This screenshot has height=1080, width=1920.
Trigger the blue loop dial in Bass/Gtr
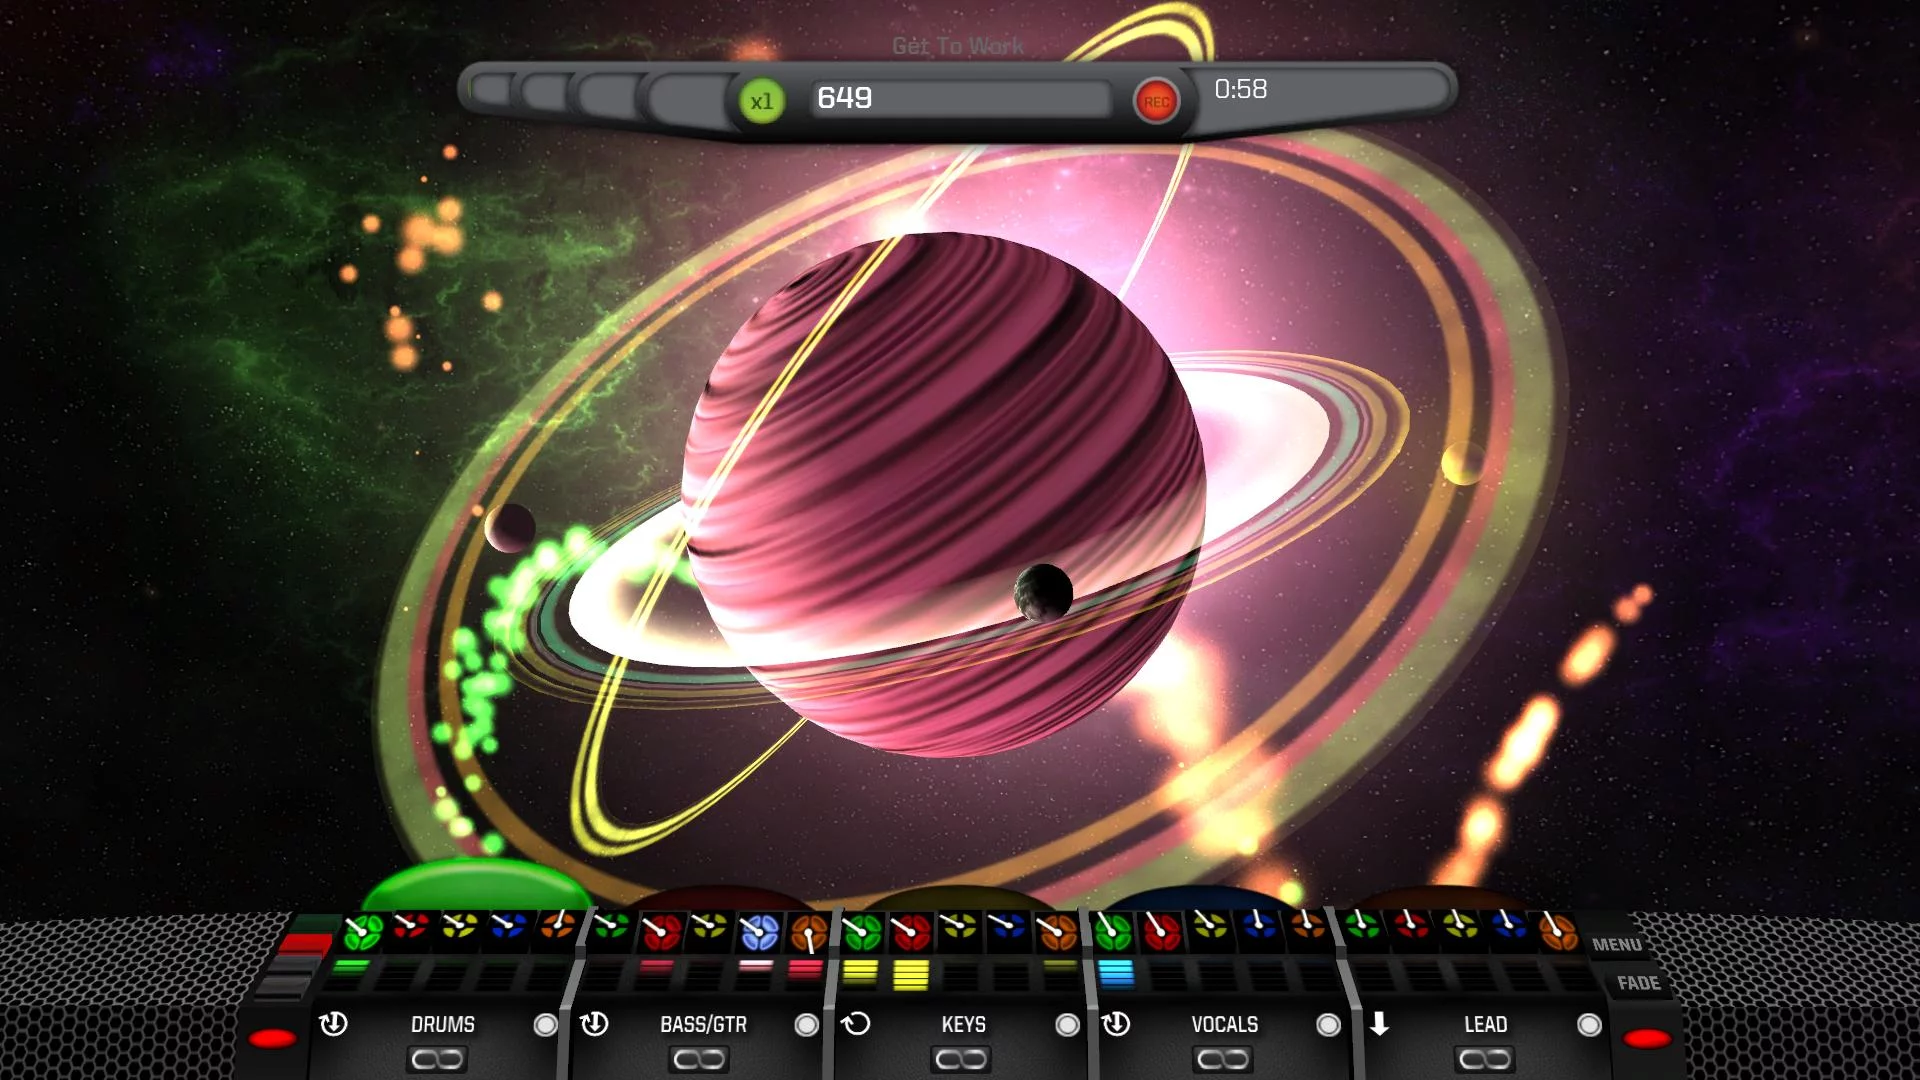759,932
